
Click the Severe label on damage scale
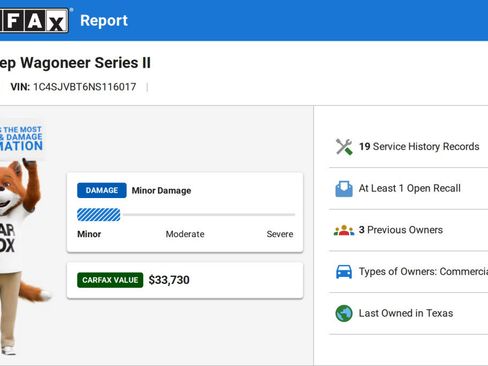[280, 234]
